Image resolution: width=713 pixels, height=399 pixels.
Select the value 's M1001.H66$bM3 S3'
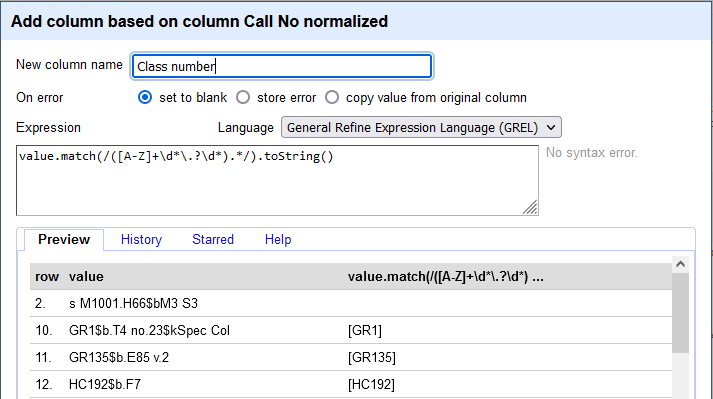tap(133, 303)
